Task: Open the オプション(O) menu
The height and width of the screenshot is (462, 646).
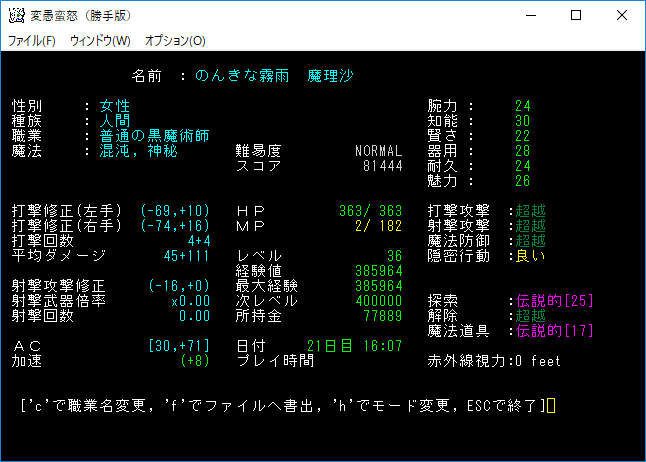Action: coord(175,41)
